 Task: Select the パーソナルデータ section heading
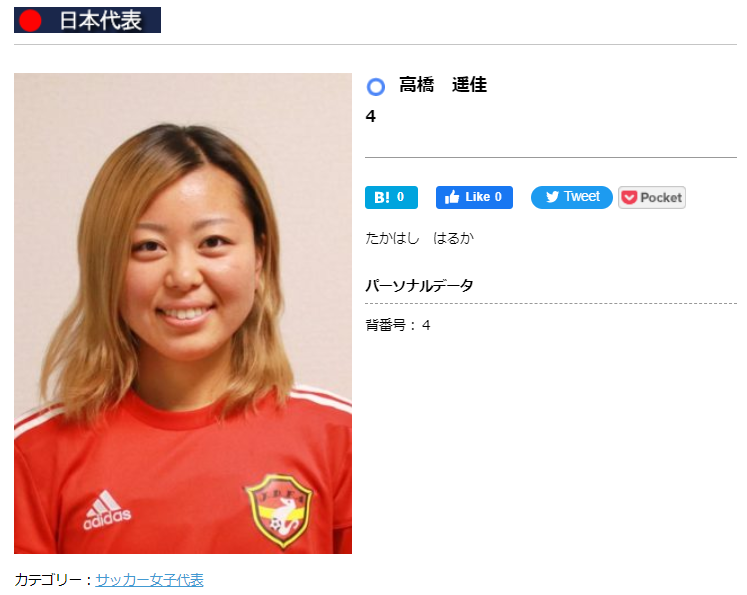(419, 285)
